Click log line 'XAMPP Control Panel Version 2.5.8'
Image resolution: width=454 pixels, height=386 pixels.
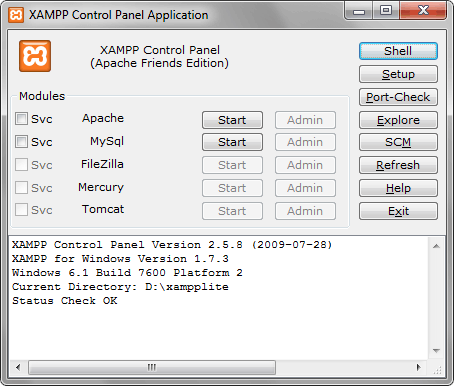point(172,245)
